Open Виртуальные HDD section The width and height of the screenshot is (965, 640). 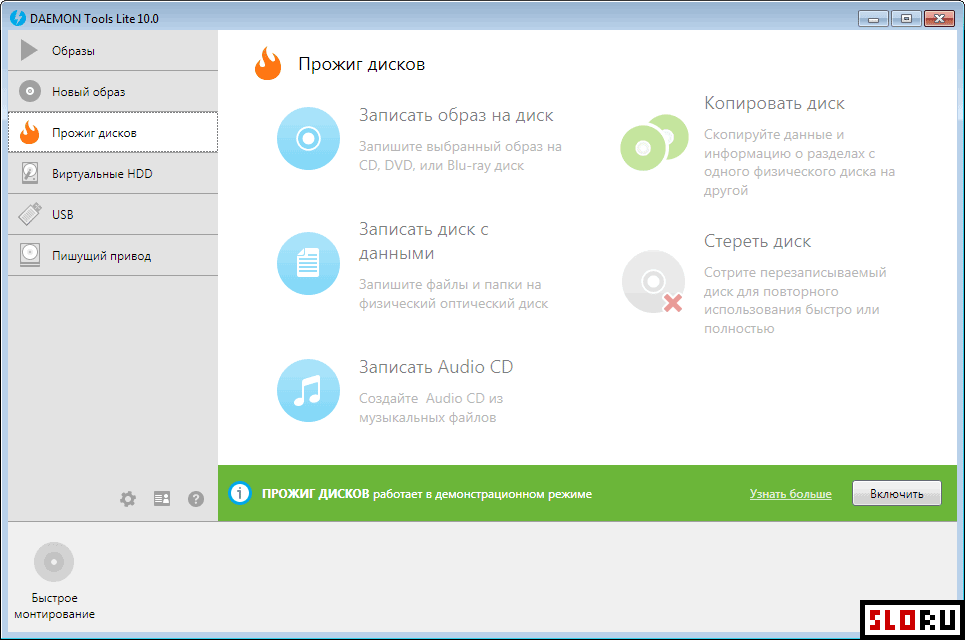(113, 174)
